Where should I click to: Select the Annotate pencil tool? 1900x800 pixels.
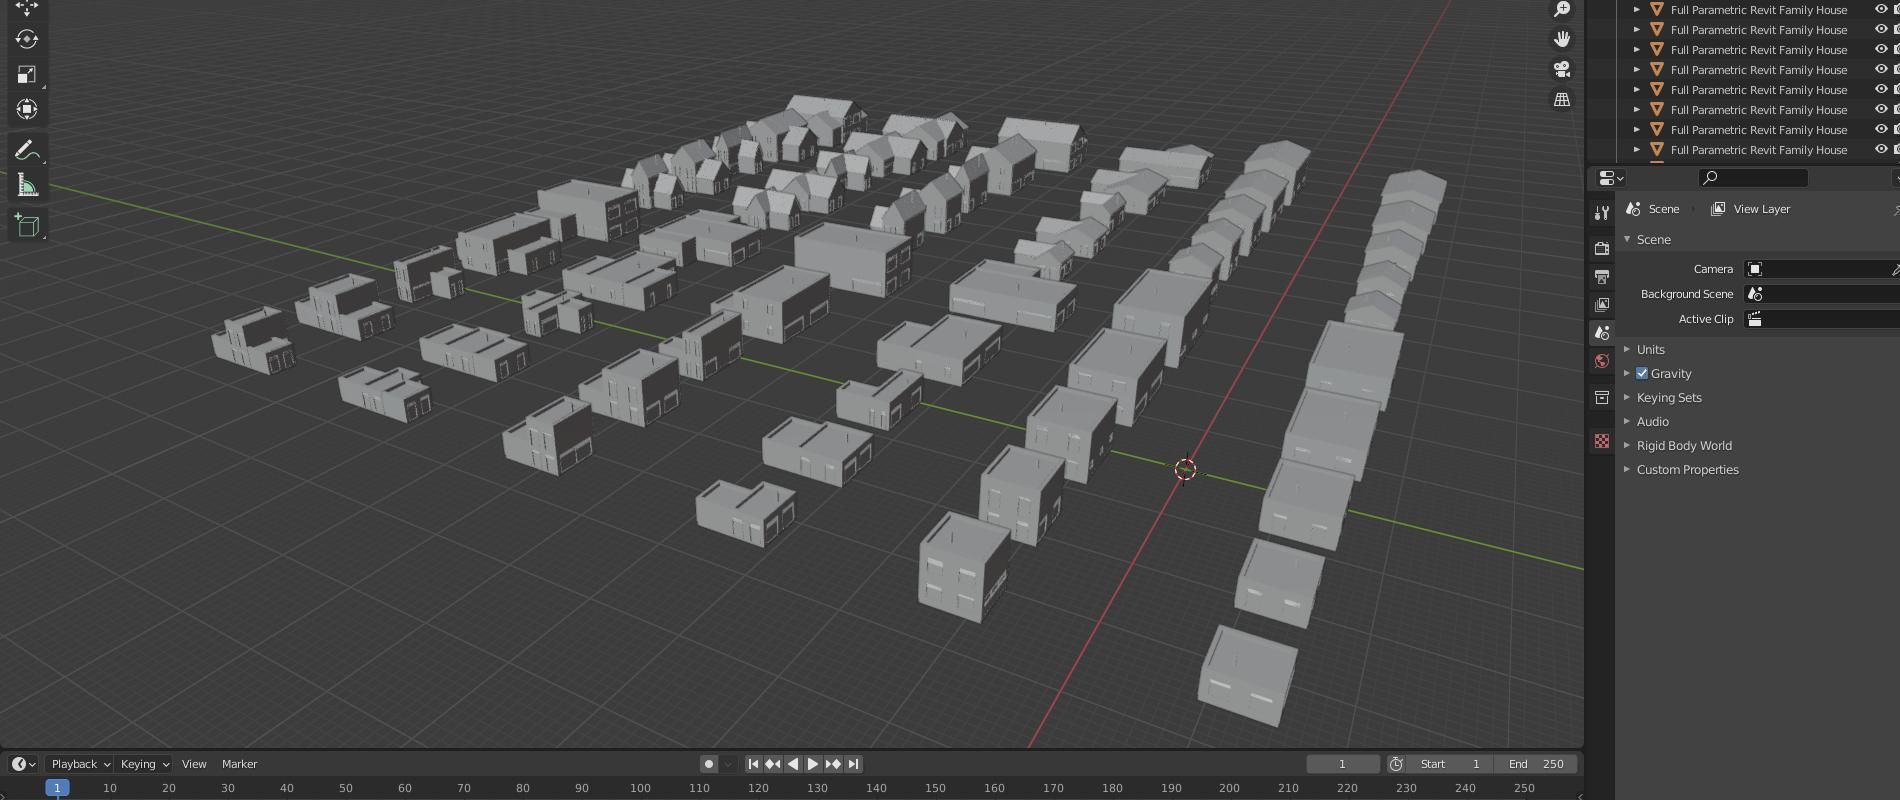click(27, 150)
